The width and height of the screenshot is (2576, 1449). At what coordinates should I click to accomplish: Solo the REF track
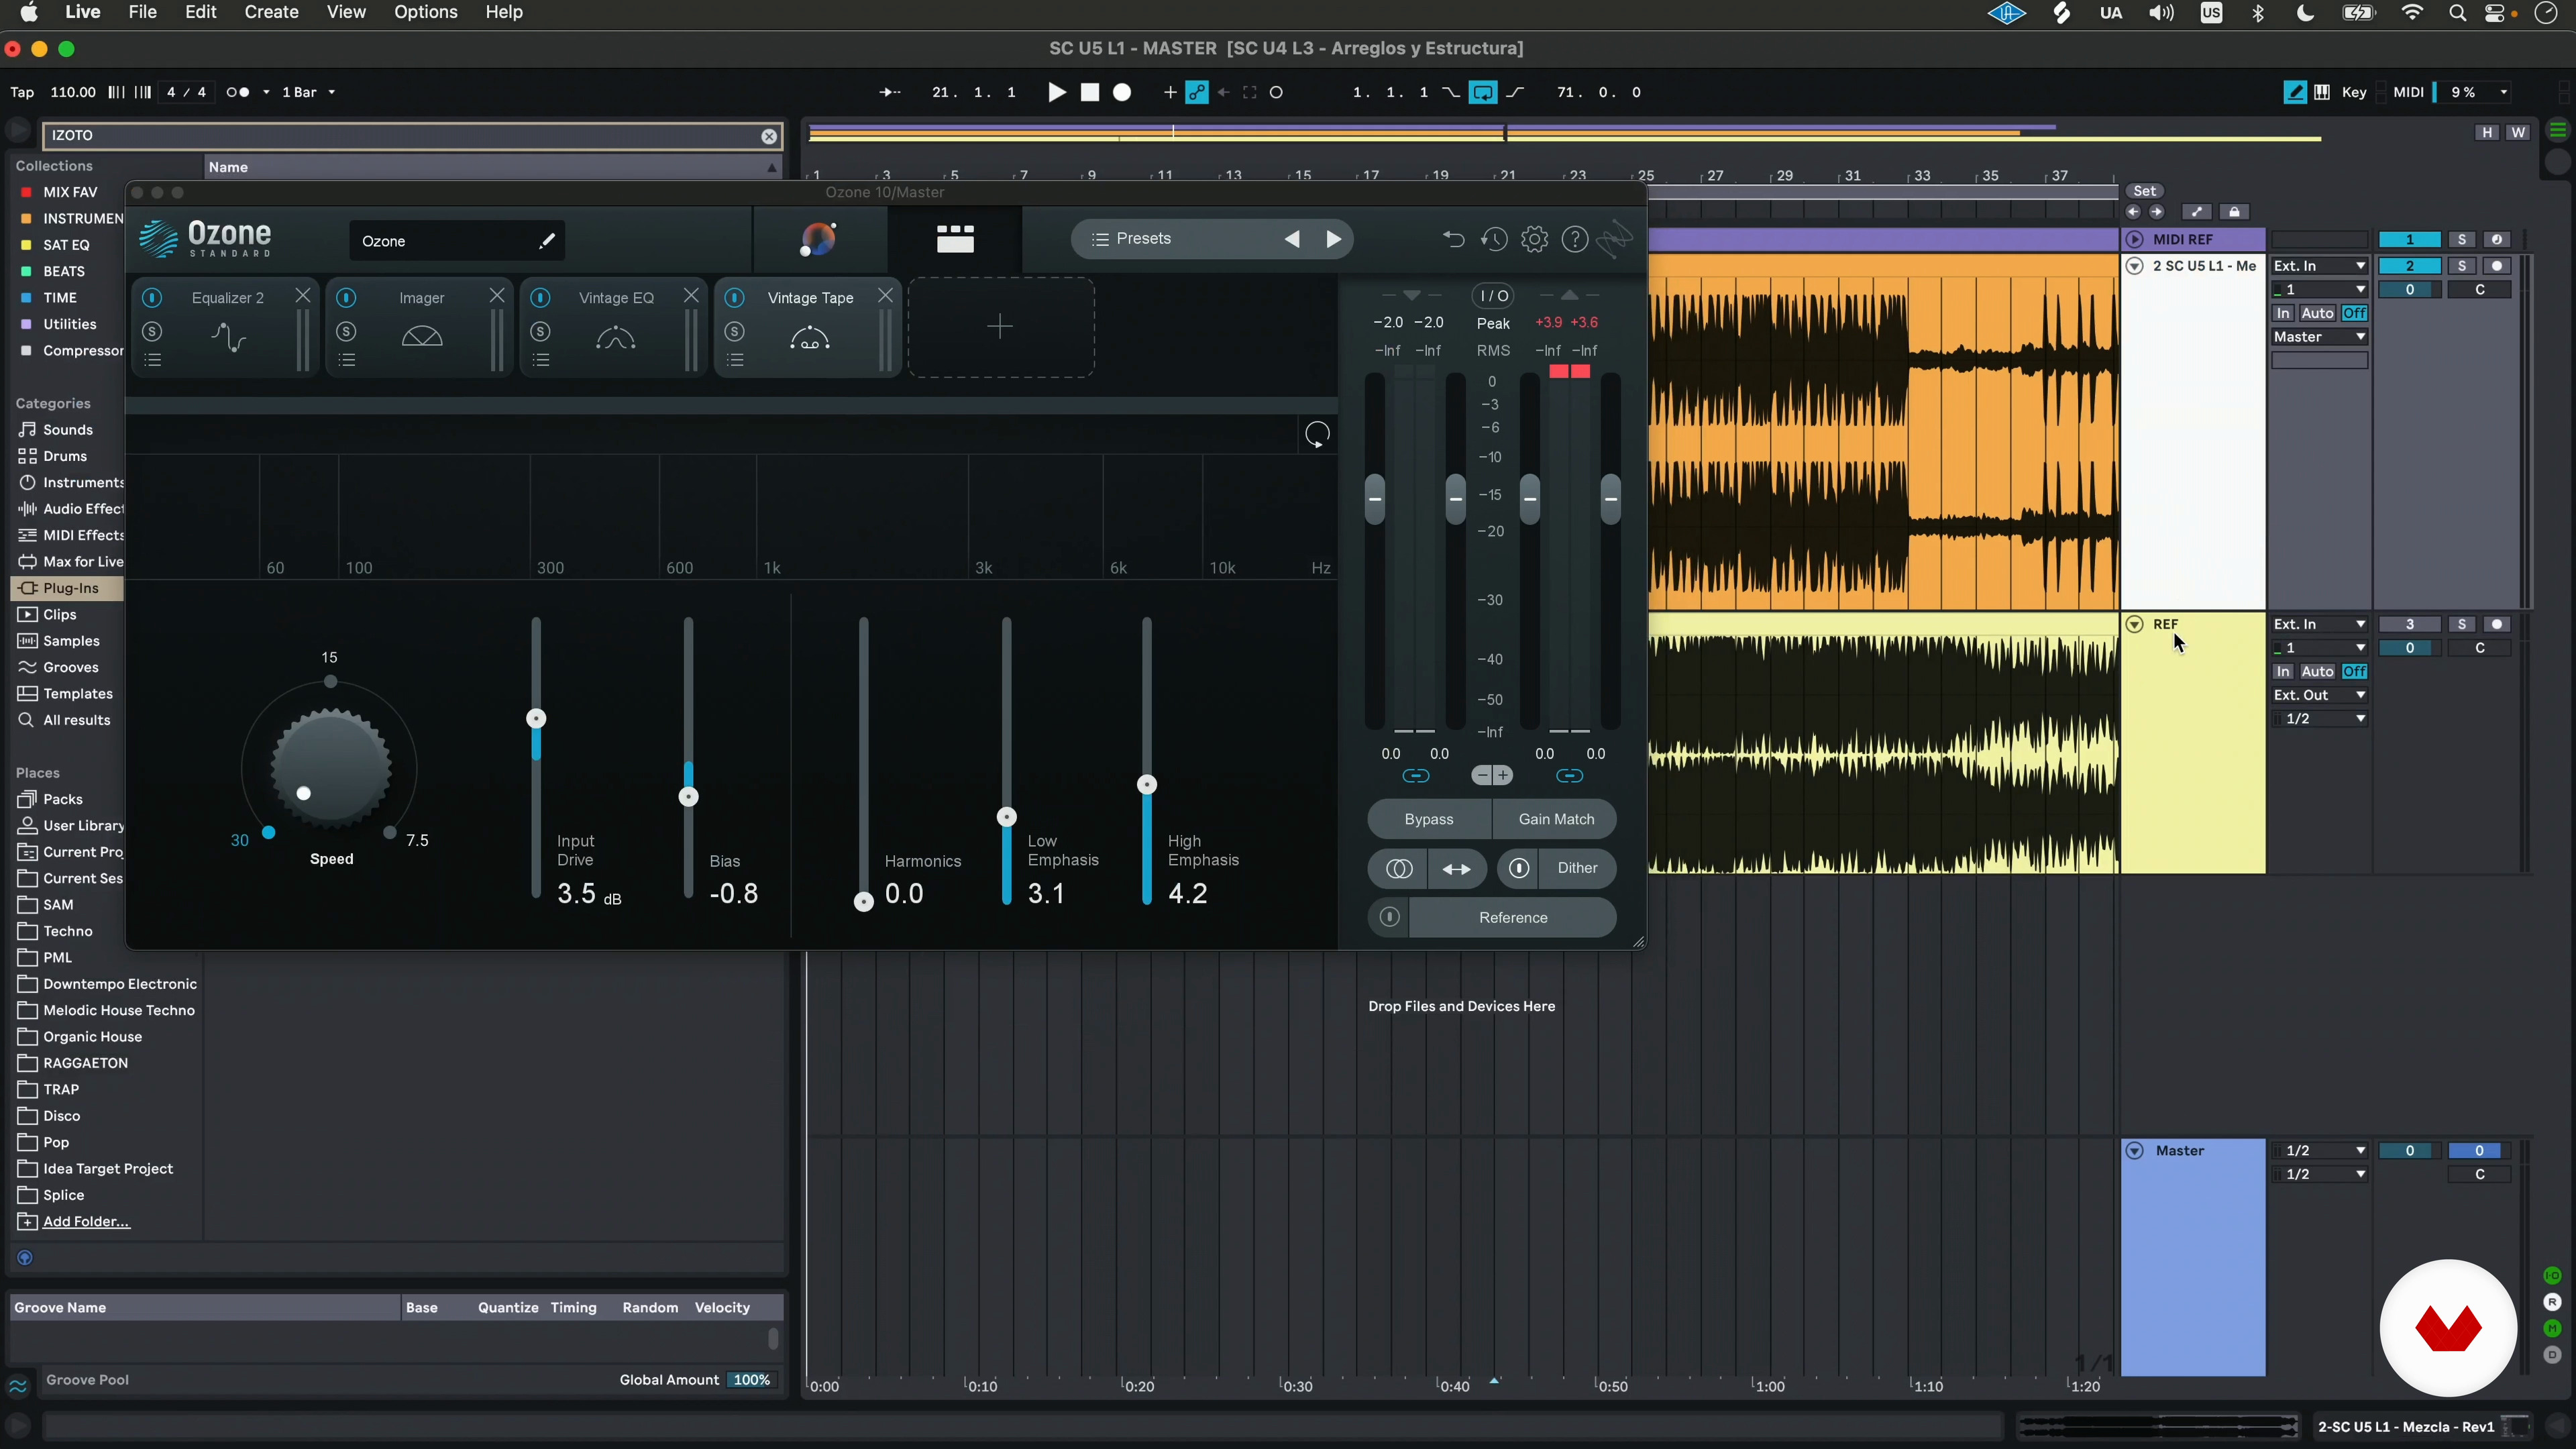[x=2462, y=624]
